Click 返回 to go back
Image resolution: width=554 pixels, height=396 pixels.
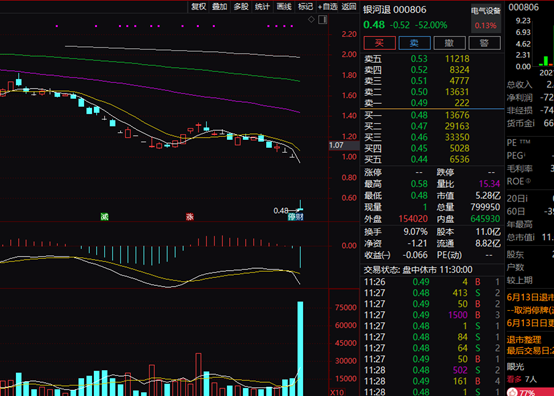[x=349, y=6]
